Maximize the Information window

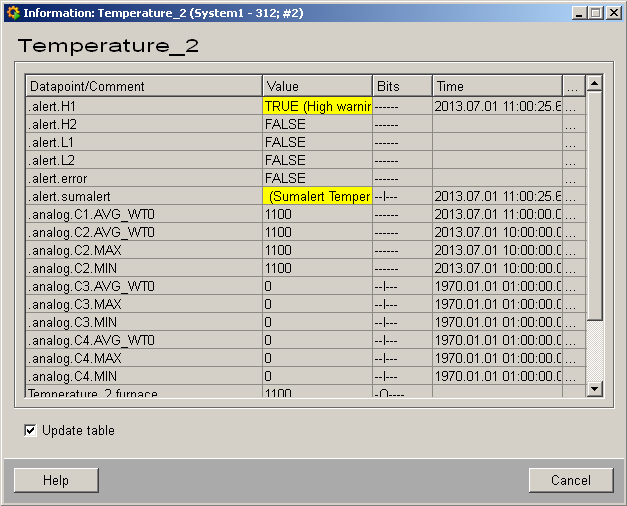click(596, 13)
